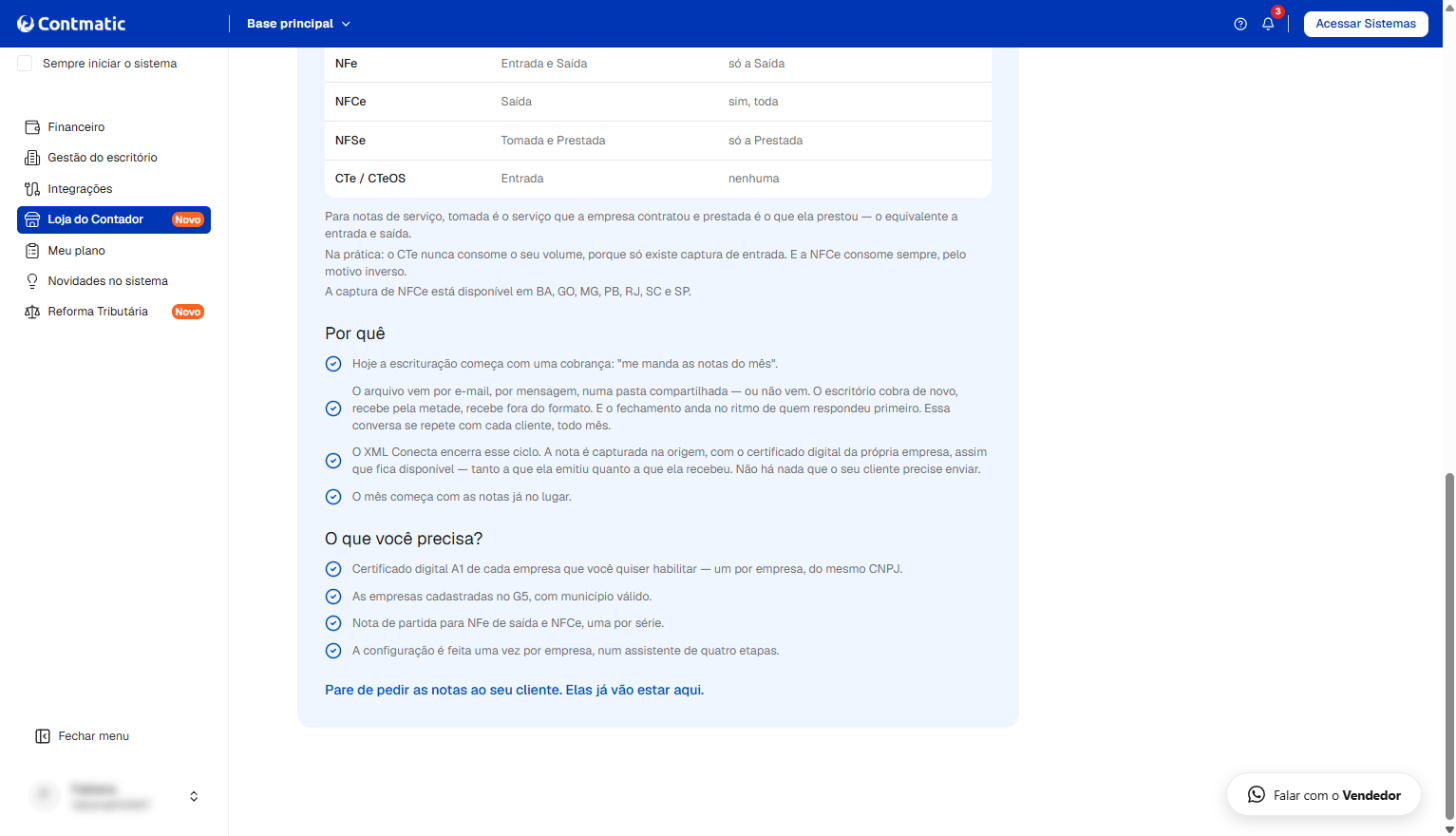This screenshot has height=836, width=1456.
Task: Click the 'O que você precisa?' heading
Action: [x=404, y=538]
